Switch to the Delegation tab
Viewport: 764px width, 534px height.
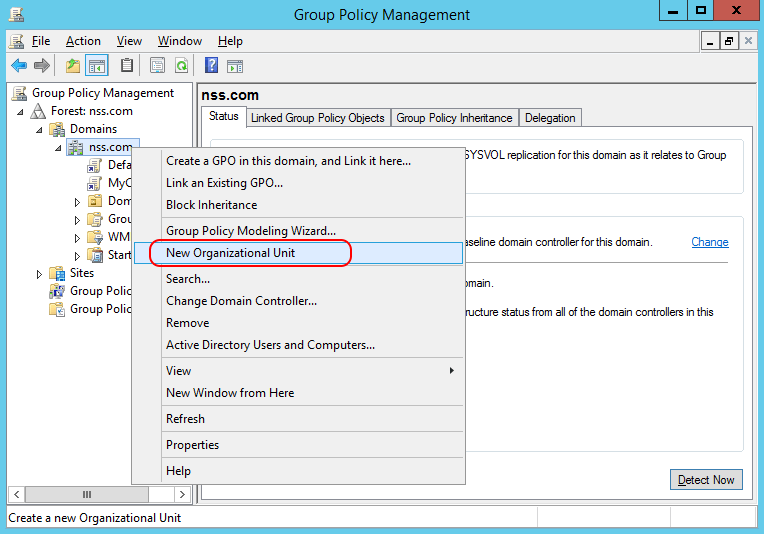coord(550,118)
